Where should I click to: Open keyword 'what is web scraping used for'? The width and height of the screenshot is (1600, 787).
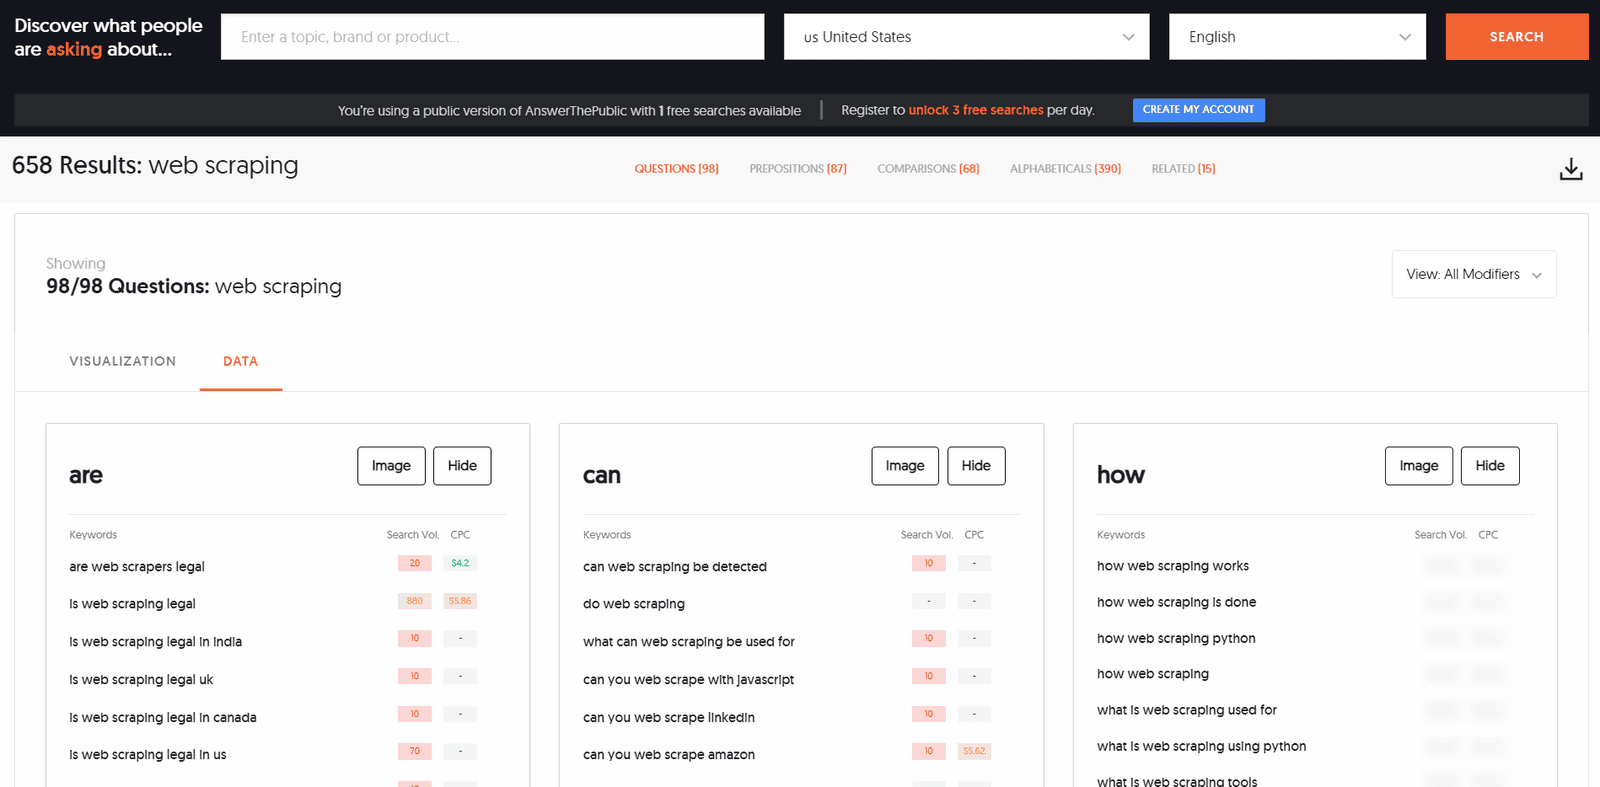[1187, 710]
